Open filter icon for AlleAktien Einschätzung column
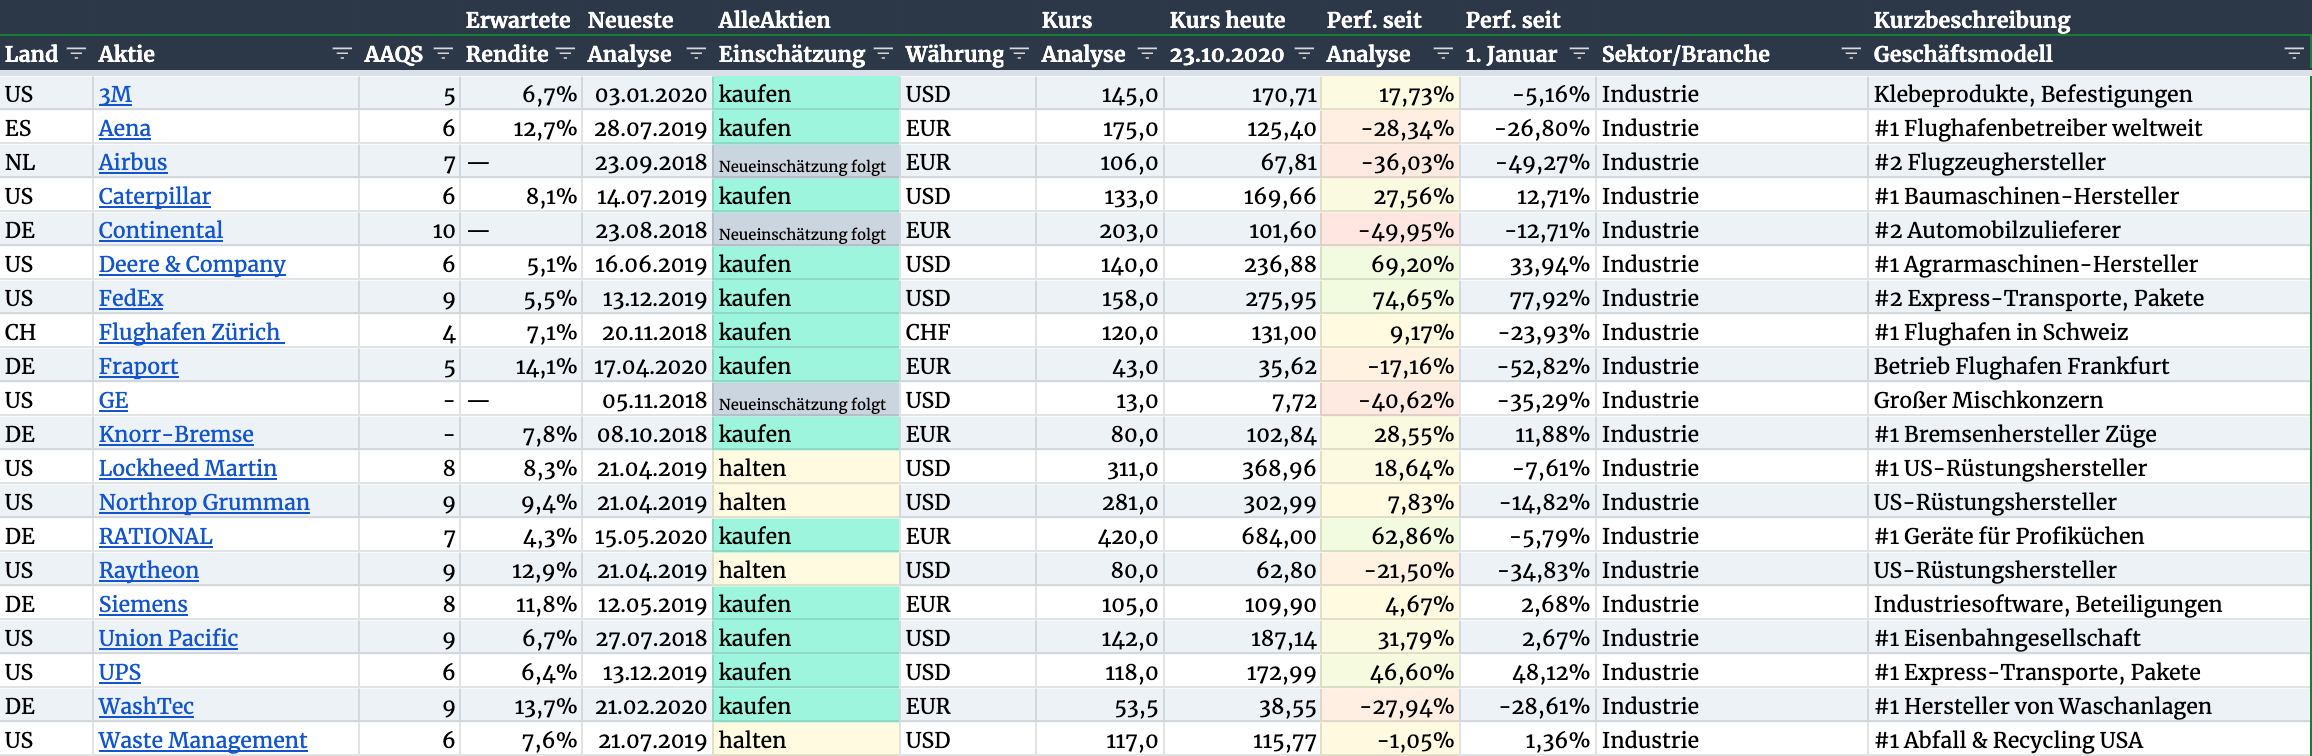This screenshot has width=2312, height=756. [x=883, y=53]
